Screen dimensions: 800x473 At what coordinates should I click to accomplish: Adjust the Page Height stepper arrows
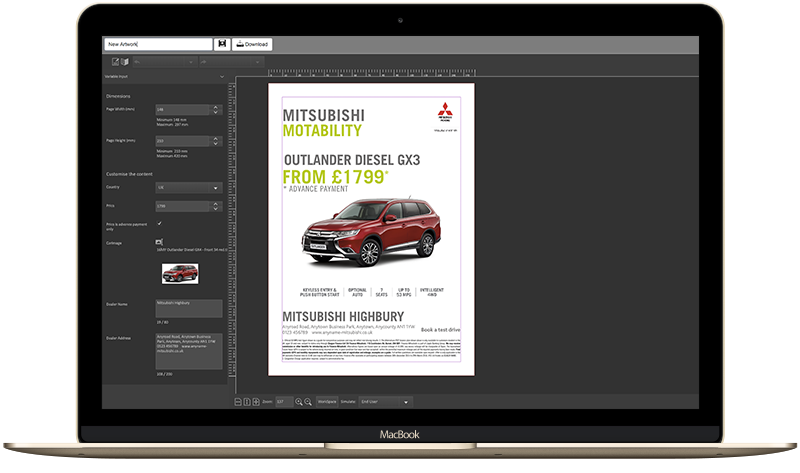(x=216, y=141)
